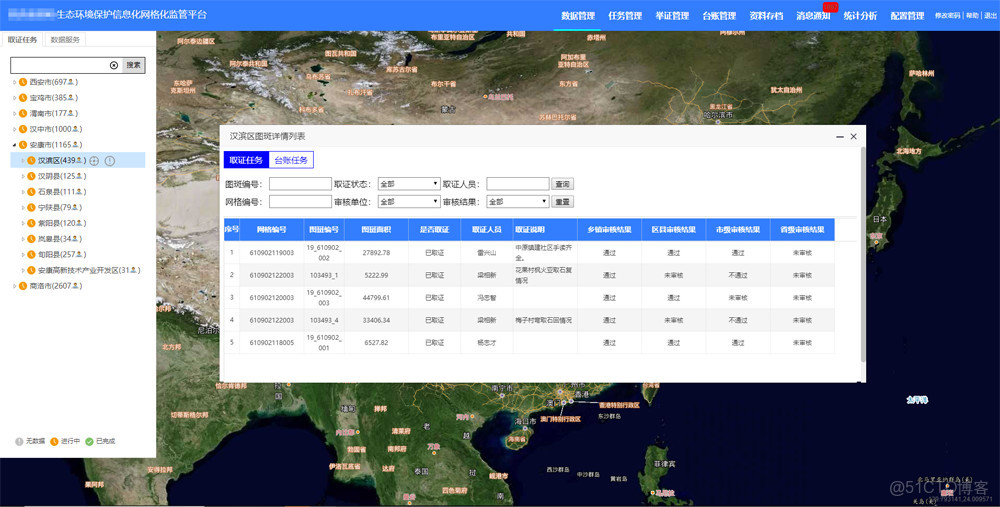Click the 帮助 link
The width and height of the screenshot is (1000, 507).
[x=972, y=16]
